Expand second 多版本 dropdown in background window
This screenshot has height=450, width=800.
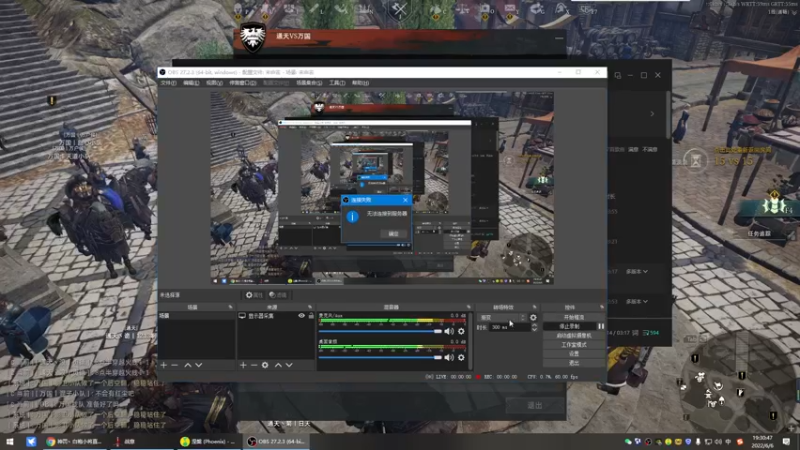[x=637, y=302]
